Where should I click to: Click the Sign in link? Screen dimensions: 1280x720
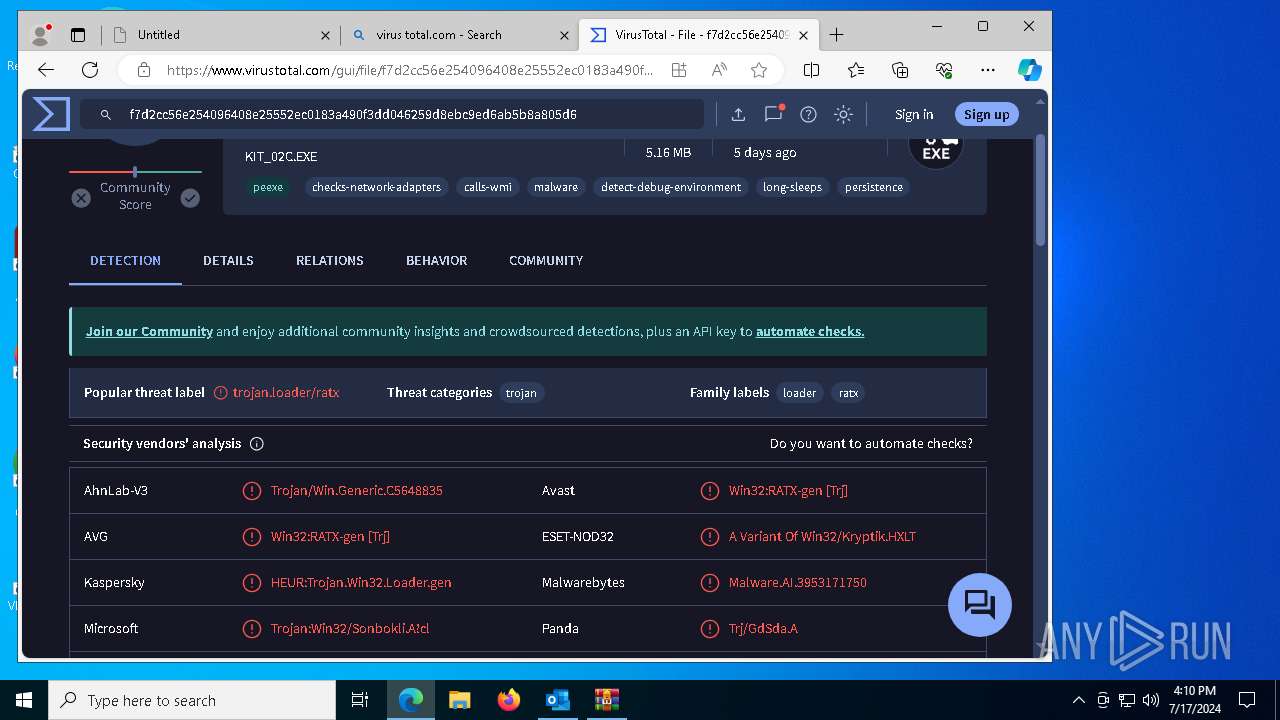[x=914, y=114]
